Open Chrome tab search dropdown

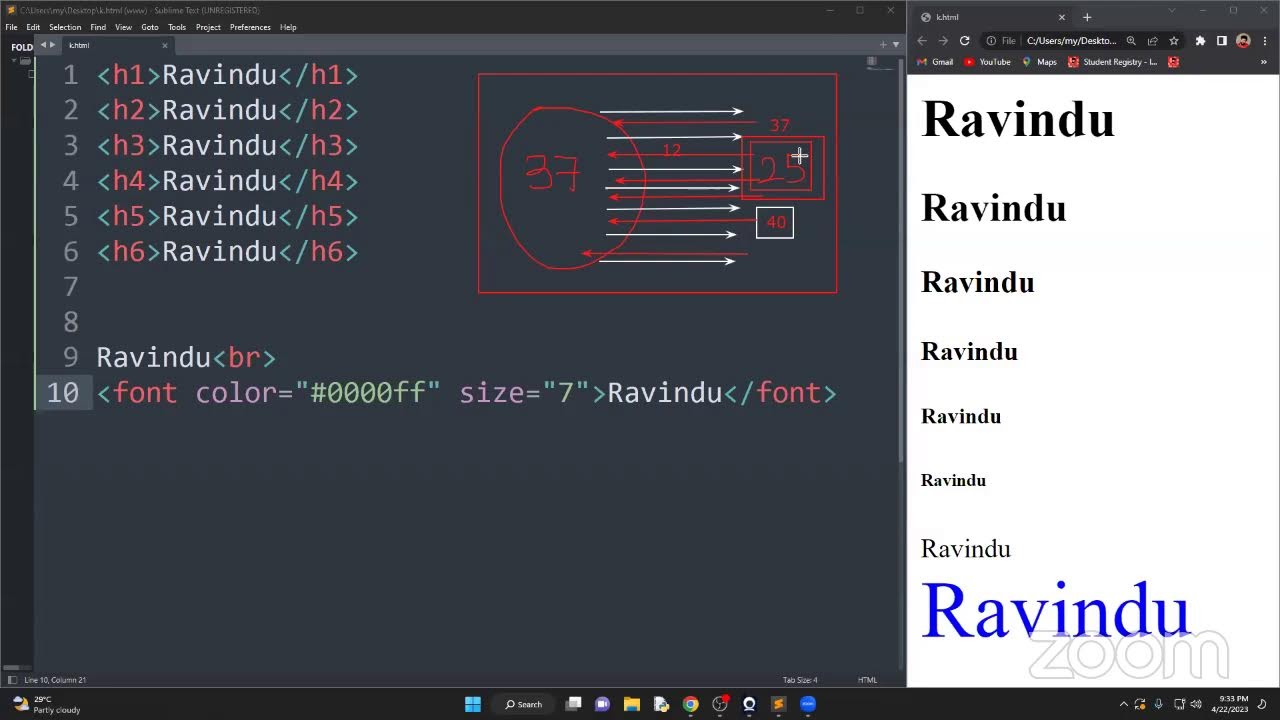[x=1172, y=10]
